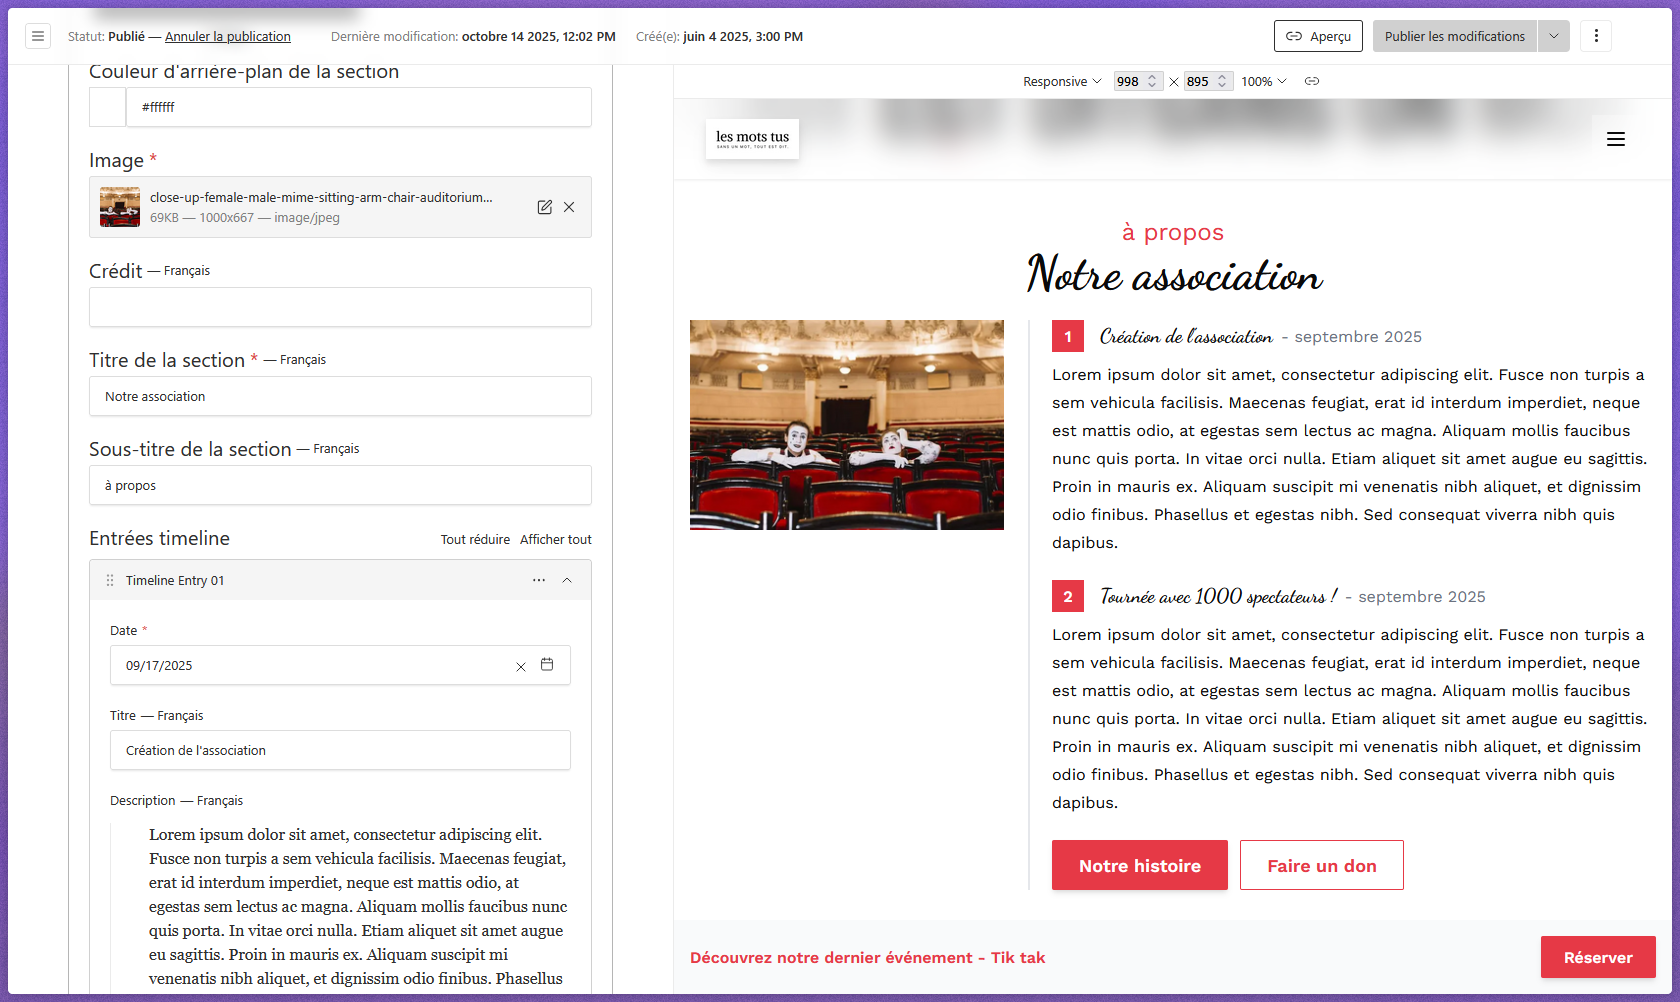Viewport: 1680px width, 1002px height.
Task: Clear the 09/17/2025 date value
Action: (520, 665)
